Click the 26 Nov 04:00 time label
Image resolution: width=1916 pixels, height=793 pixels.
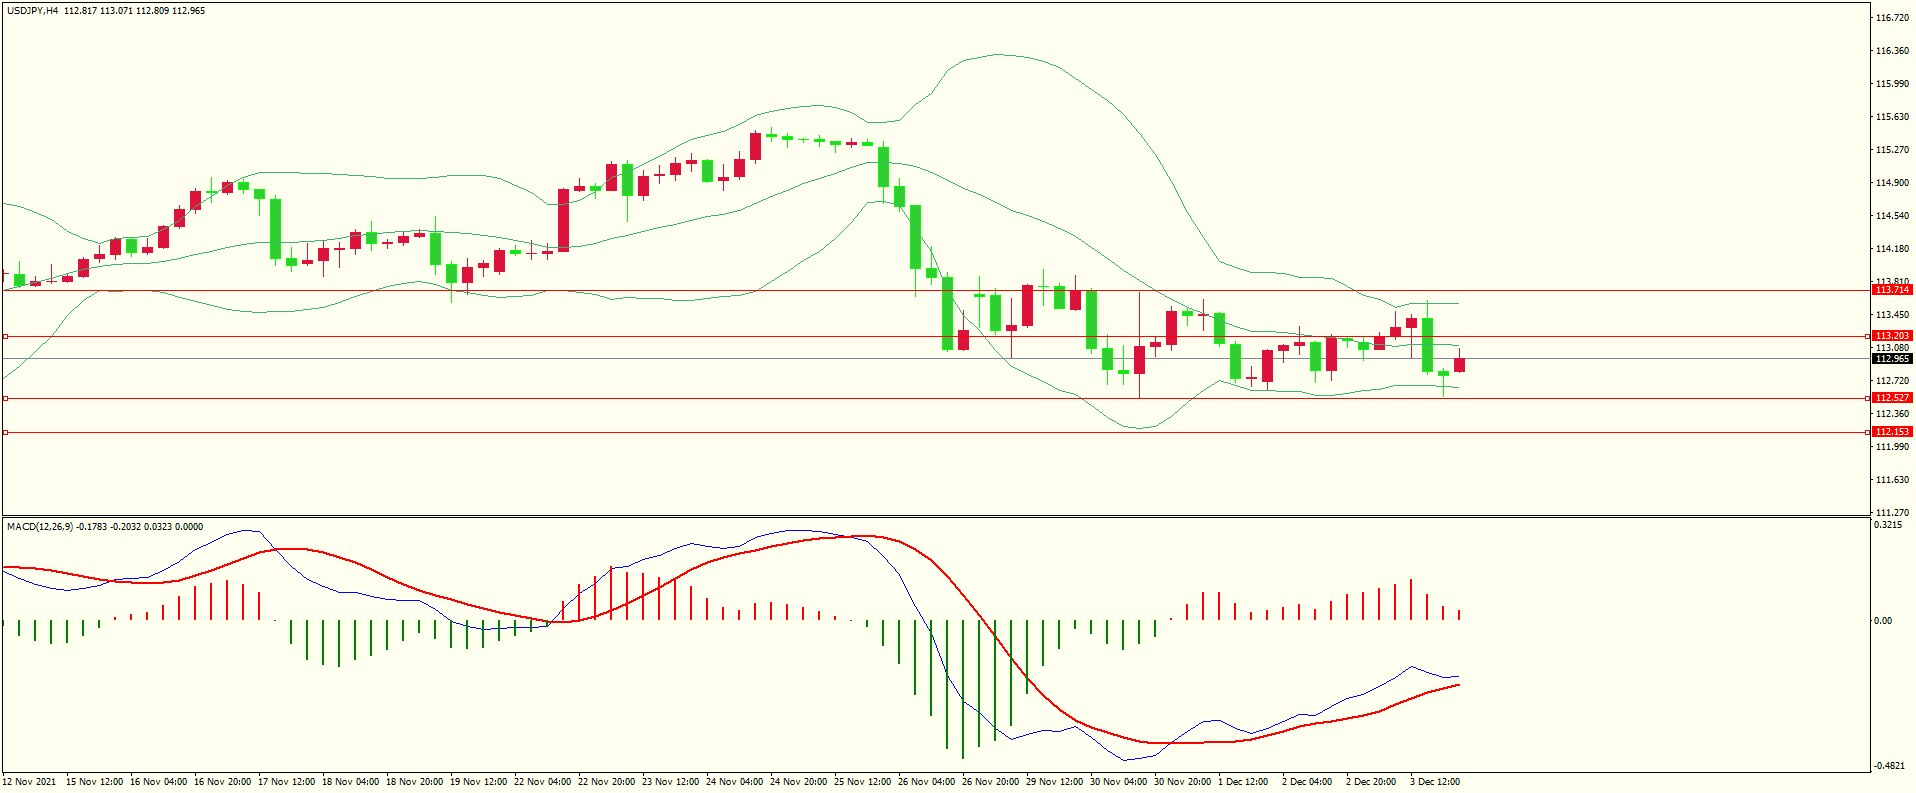[x=926, y=782]
